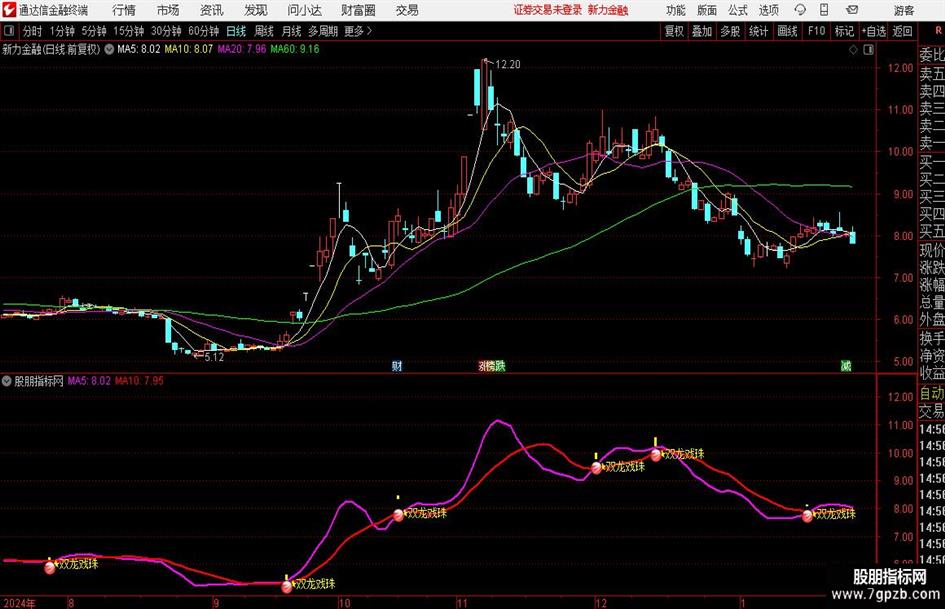Click the 统计 statistics button
This screenshot has width=945, height=609.
click(x=758, y=31)
